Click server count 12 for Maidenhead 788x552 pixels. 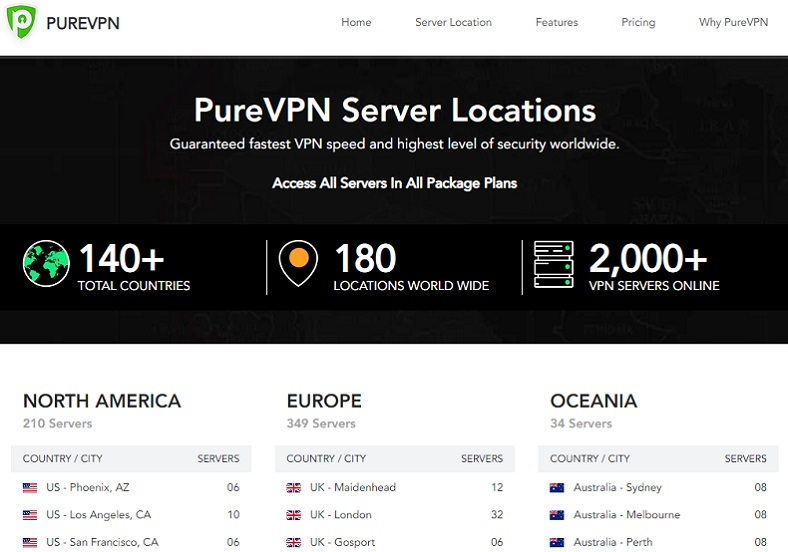click(497, 487)
